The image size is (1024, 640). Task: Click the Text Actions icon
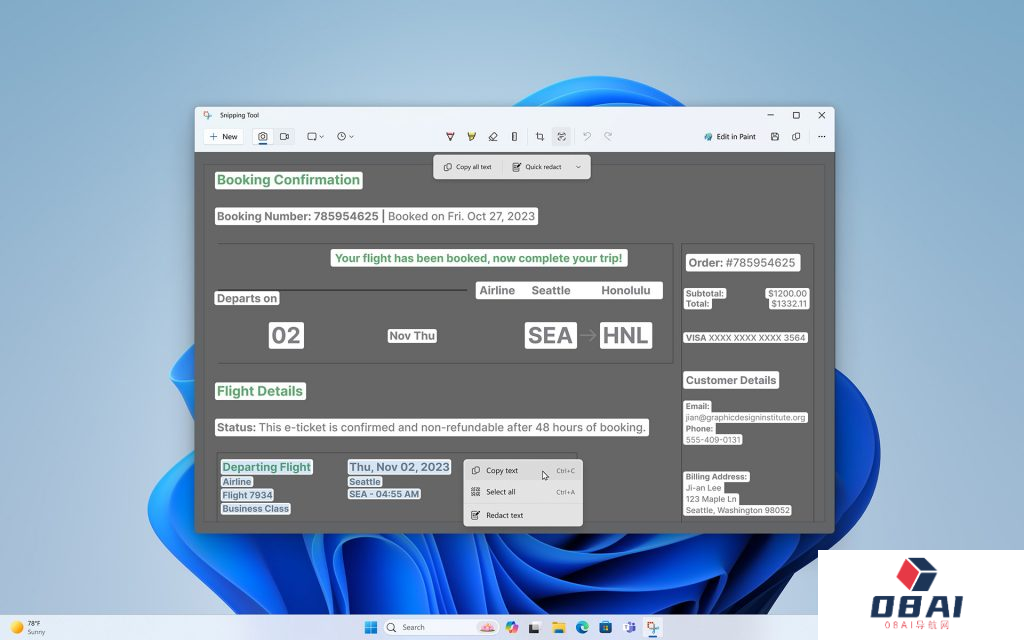pos(562,136)
